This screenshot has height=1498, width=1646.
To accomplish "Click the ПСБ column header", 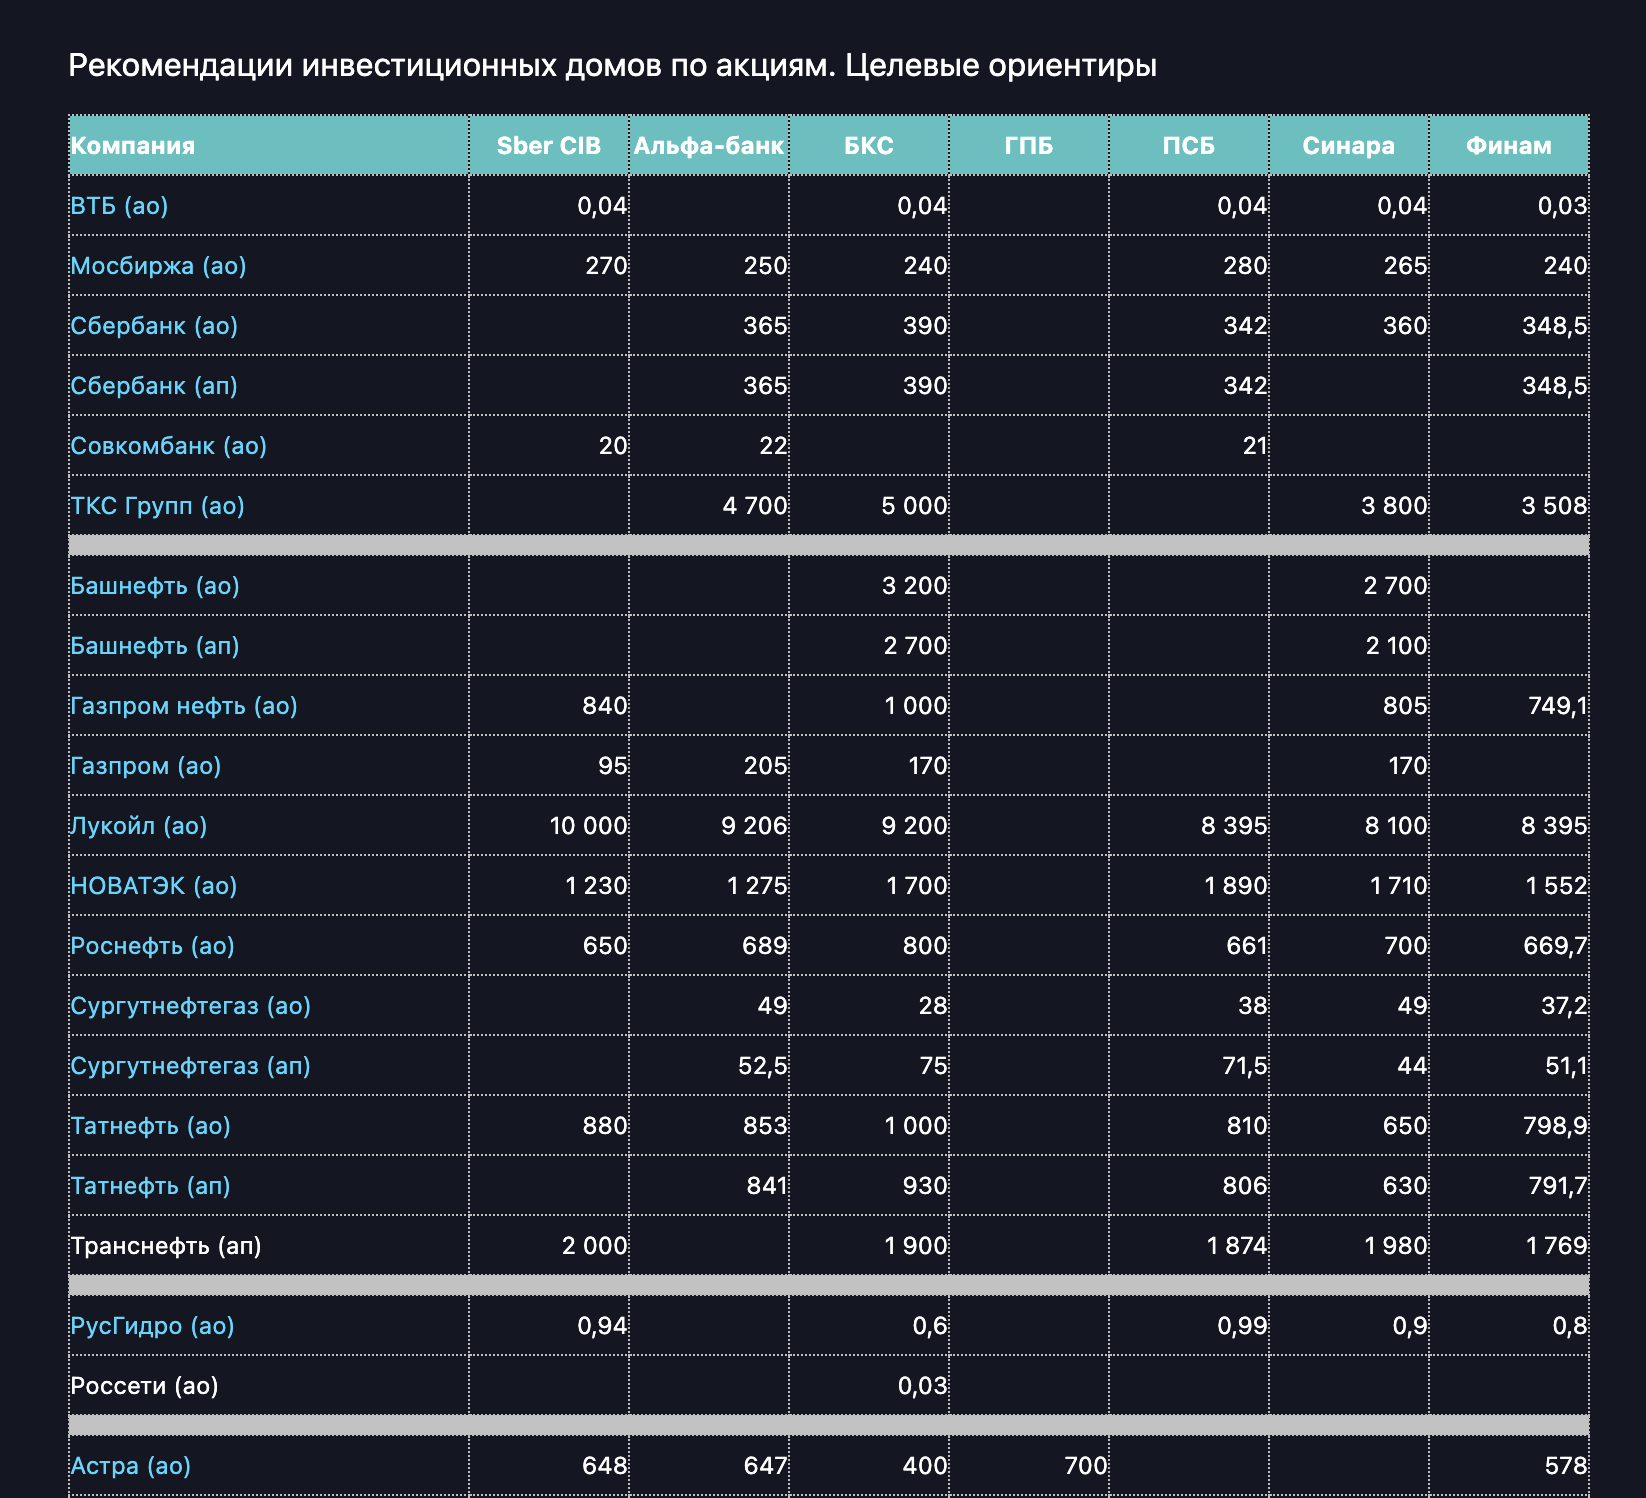I will click(1189, 146).
